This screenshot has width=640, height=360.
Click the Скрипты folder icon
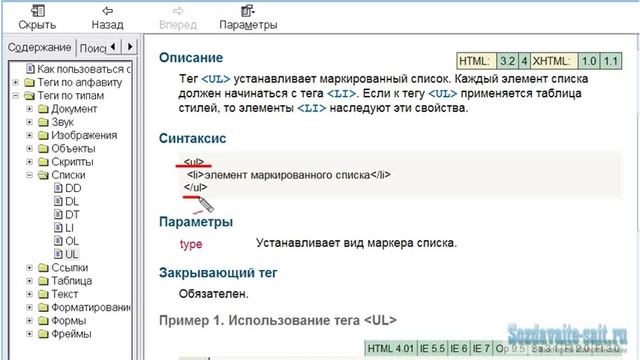pos(43,162)
